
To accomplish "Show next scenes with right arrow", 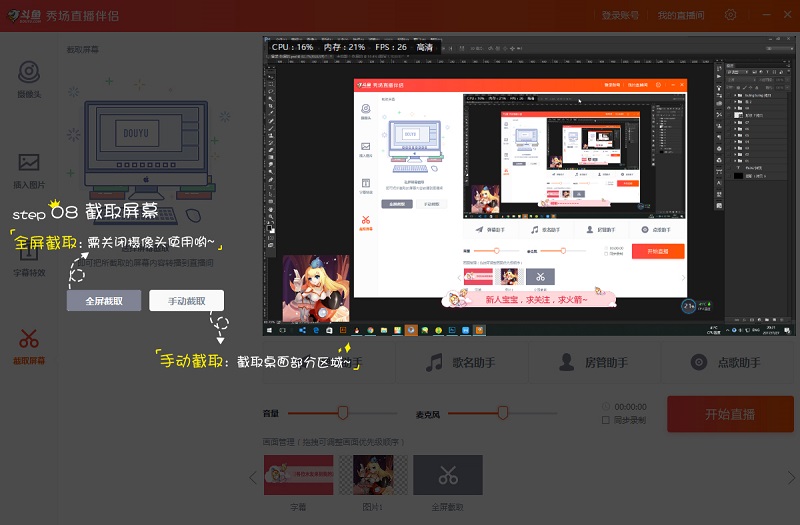I will pos(790,478).
